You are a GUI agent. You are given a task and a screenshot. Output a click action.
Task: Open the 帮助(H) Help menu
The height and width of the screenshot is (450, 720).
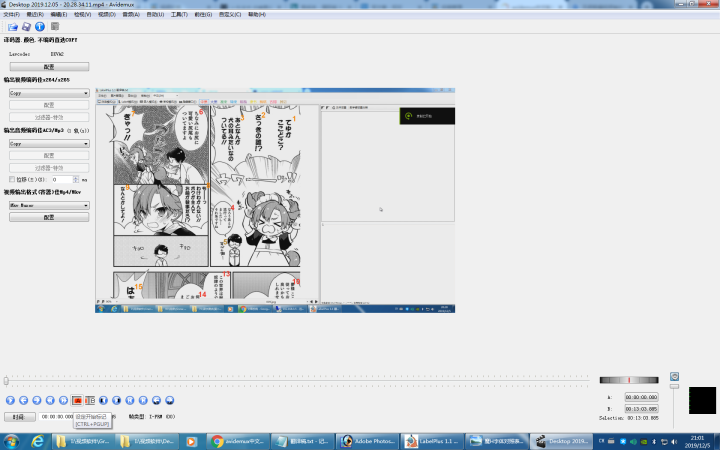[x=257, y=15]
